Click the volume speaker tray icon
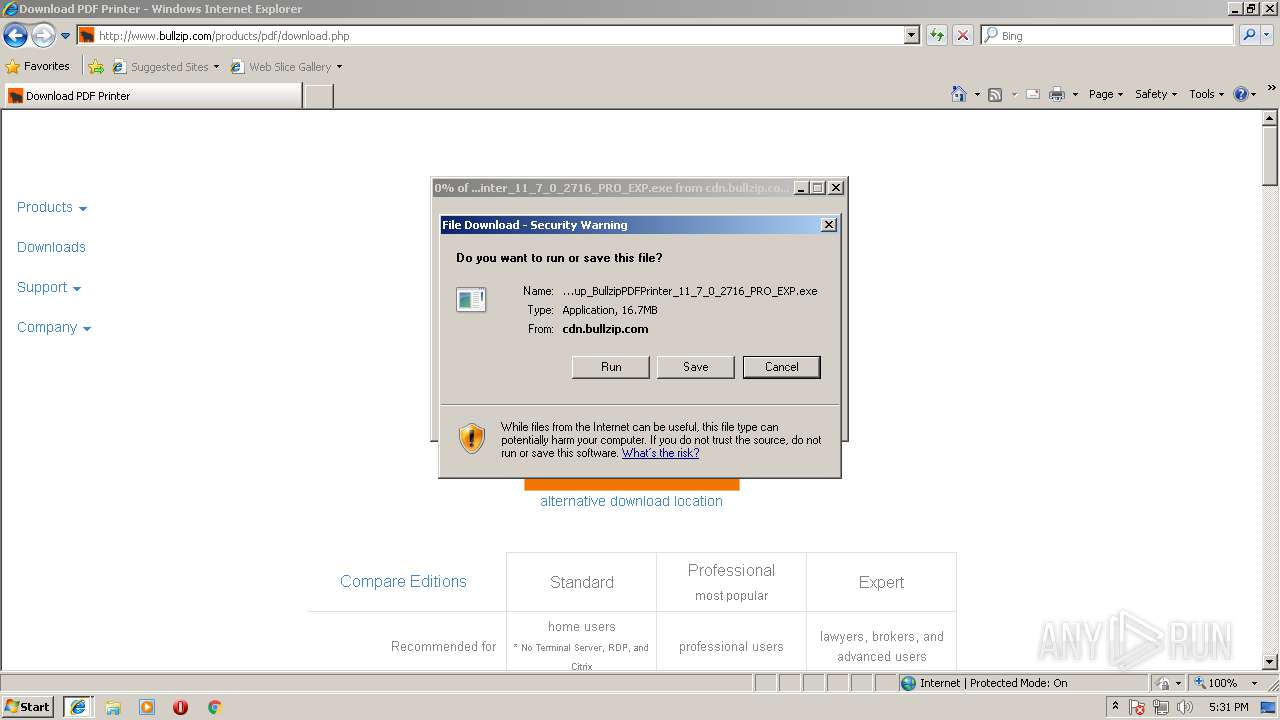This screenshot has height=720, width=1280. [1185, 707]
